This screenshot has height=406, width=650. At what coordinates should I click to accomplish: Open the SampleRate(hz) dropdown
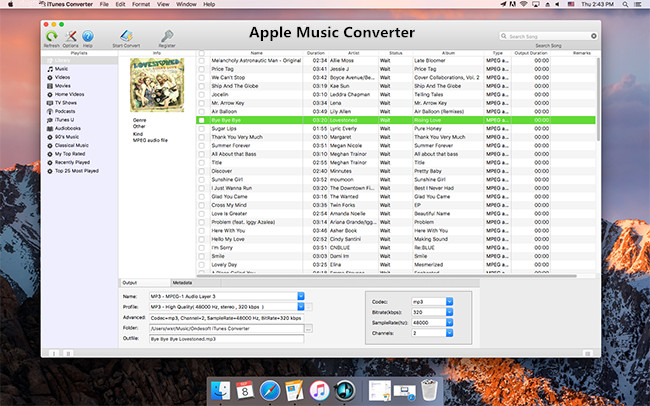[x=449, y=322]
